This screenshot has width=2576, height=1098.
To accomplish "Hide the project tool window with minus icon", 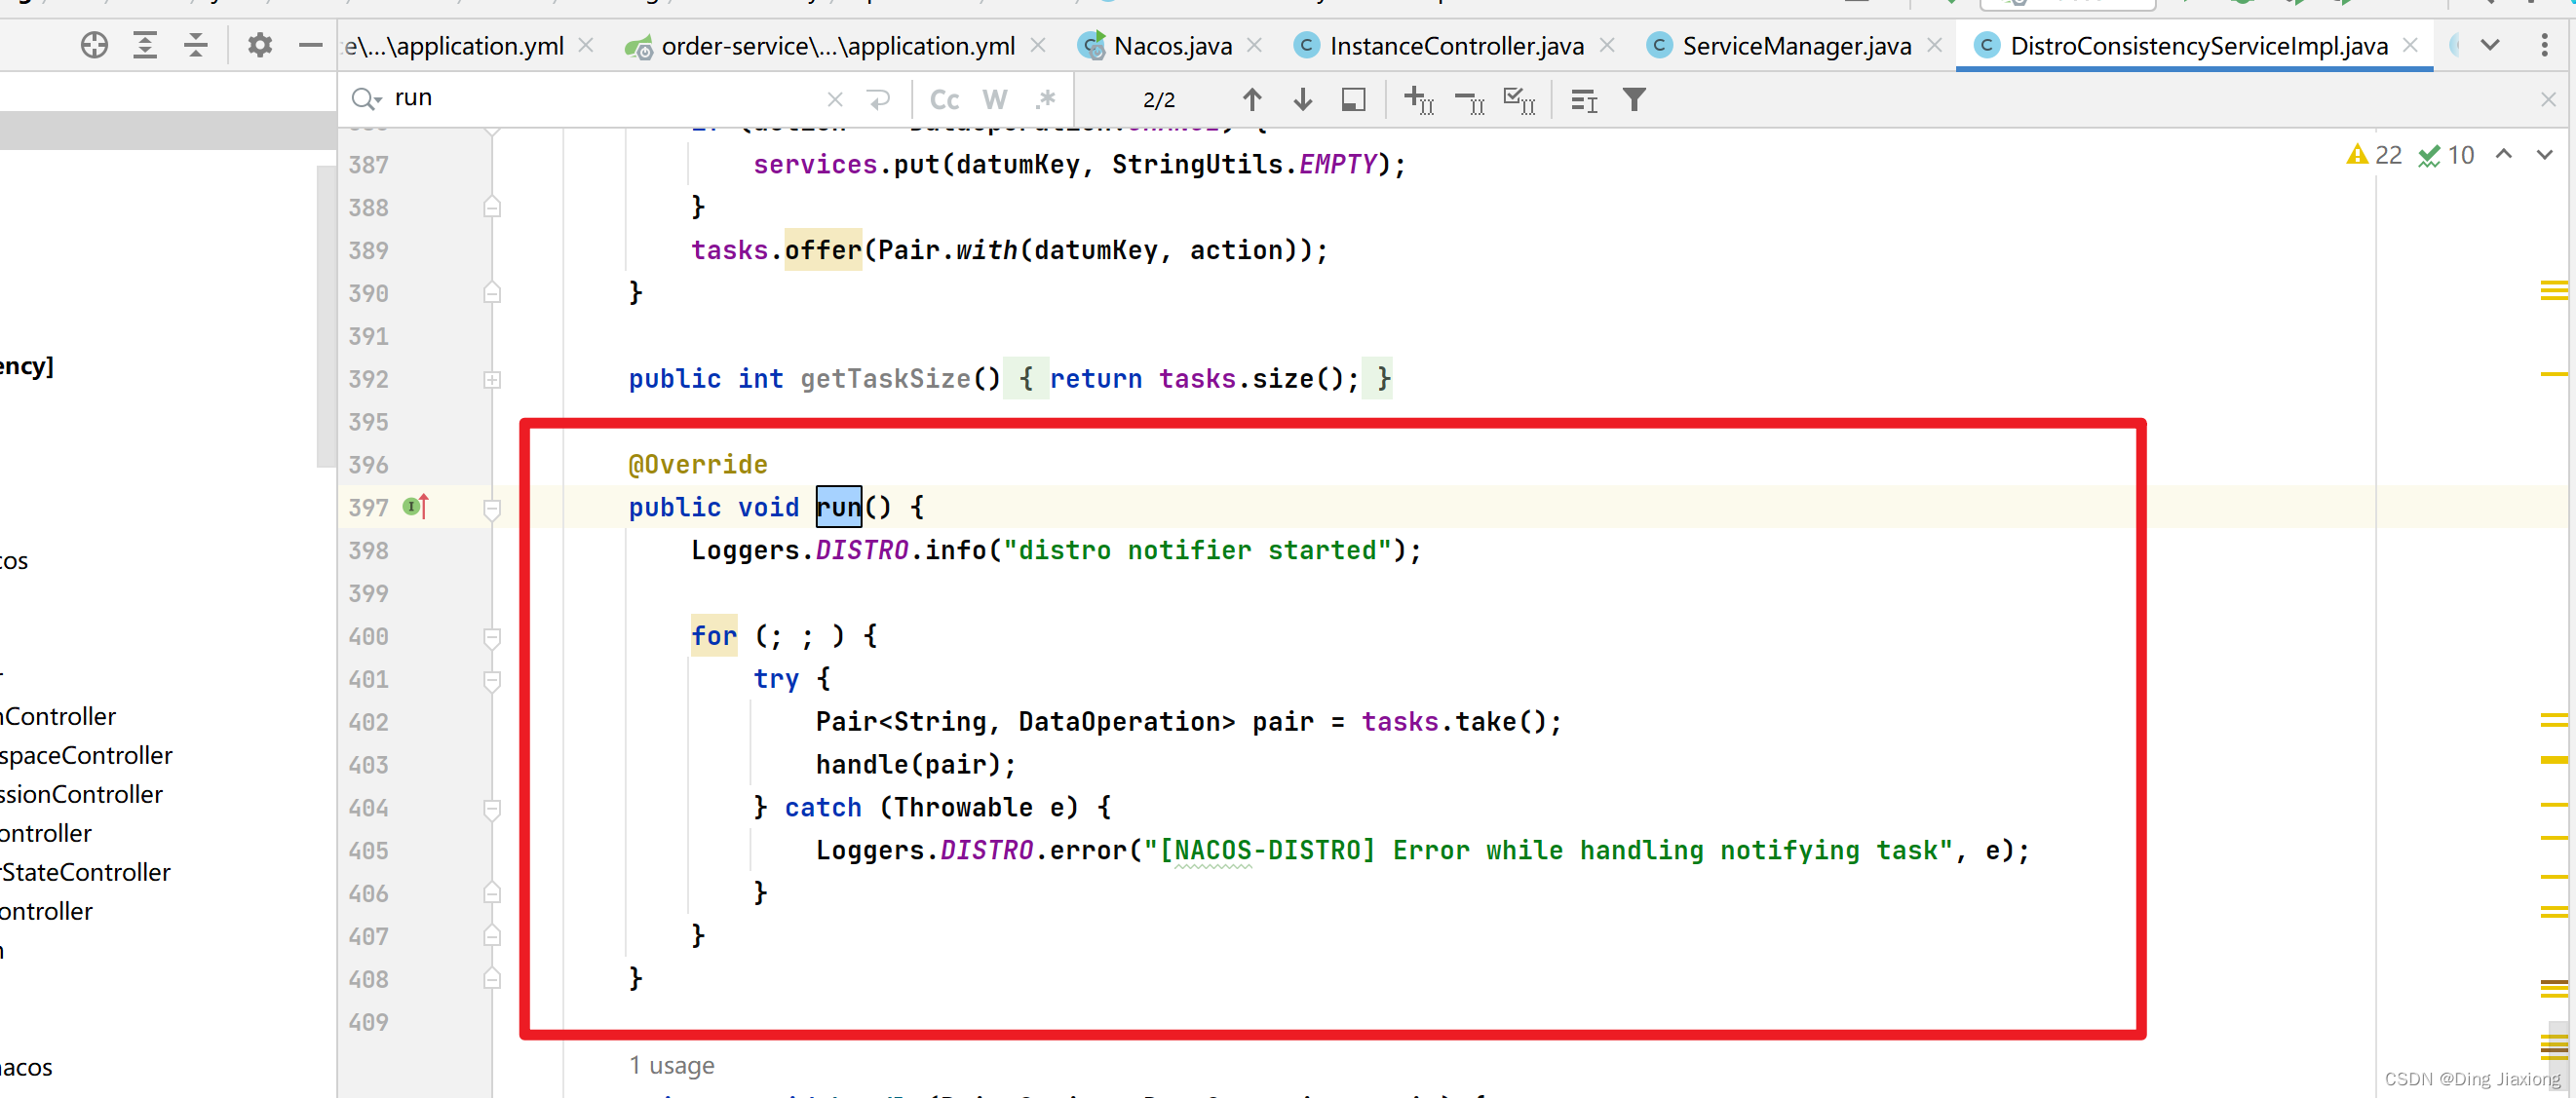I will point(311,45).
